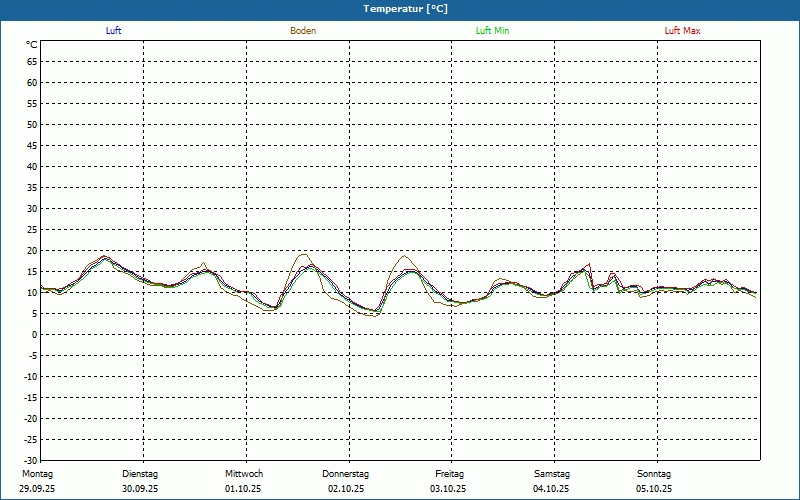800x500 pixels.
Task: Click the -15 y-axis value
Action: (x=31, y=397)
